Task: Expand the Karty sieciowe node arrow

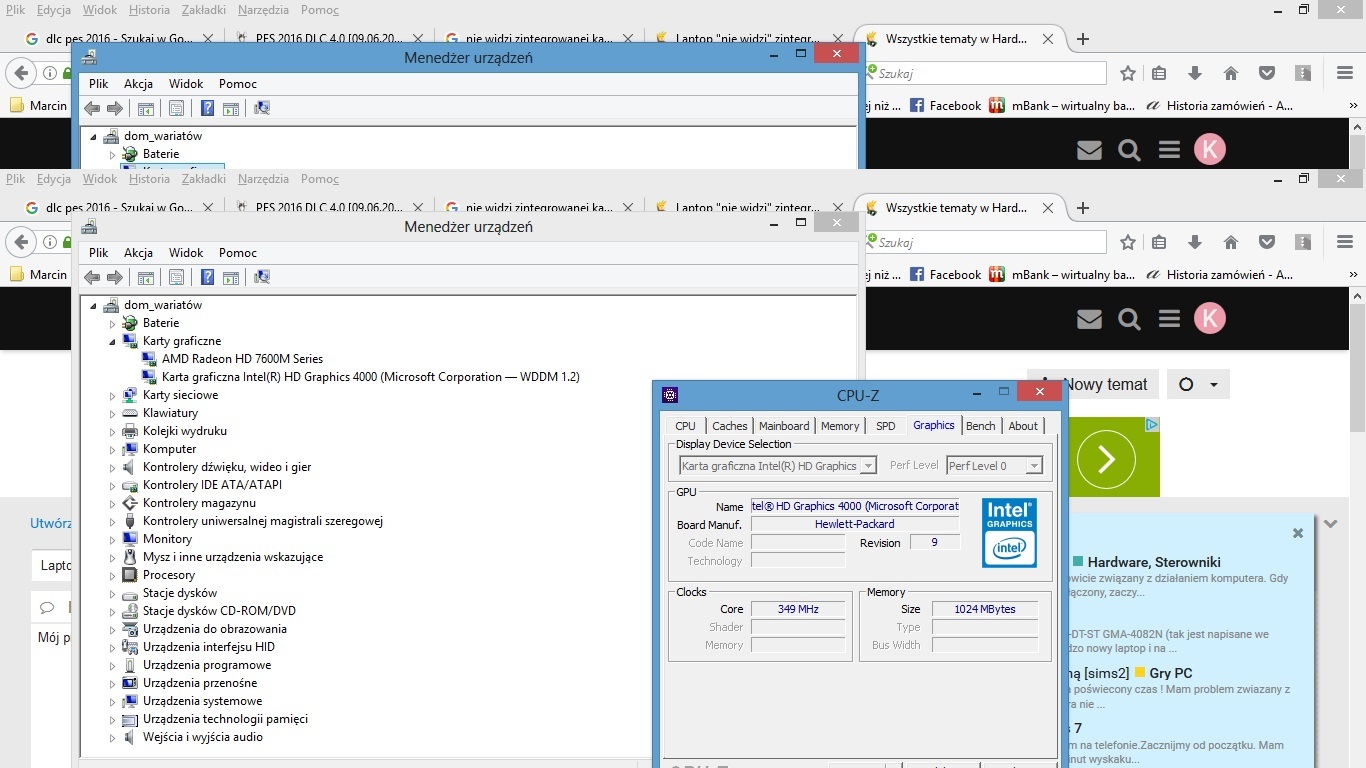Action: (x=113, y=395)
